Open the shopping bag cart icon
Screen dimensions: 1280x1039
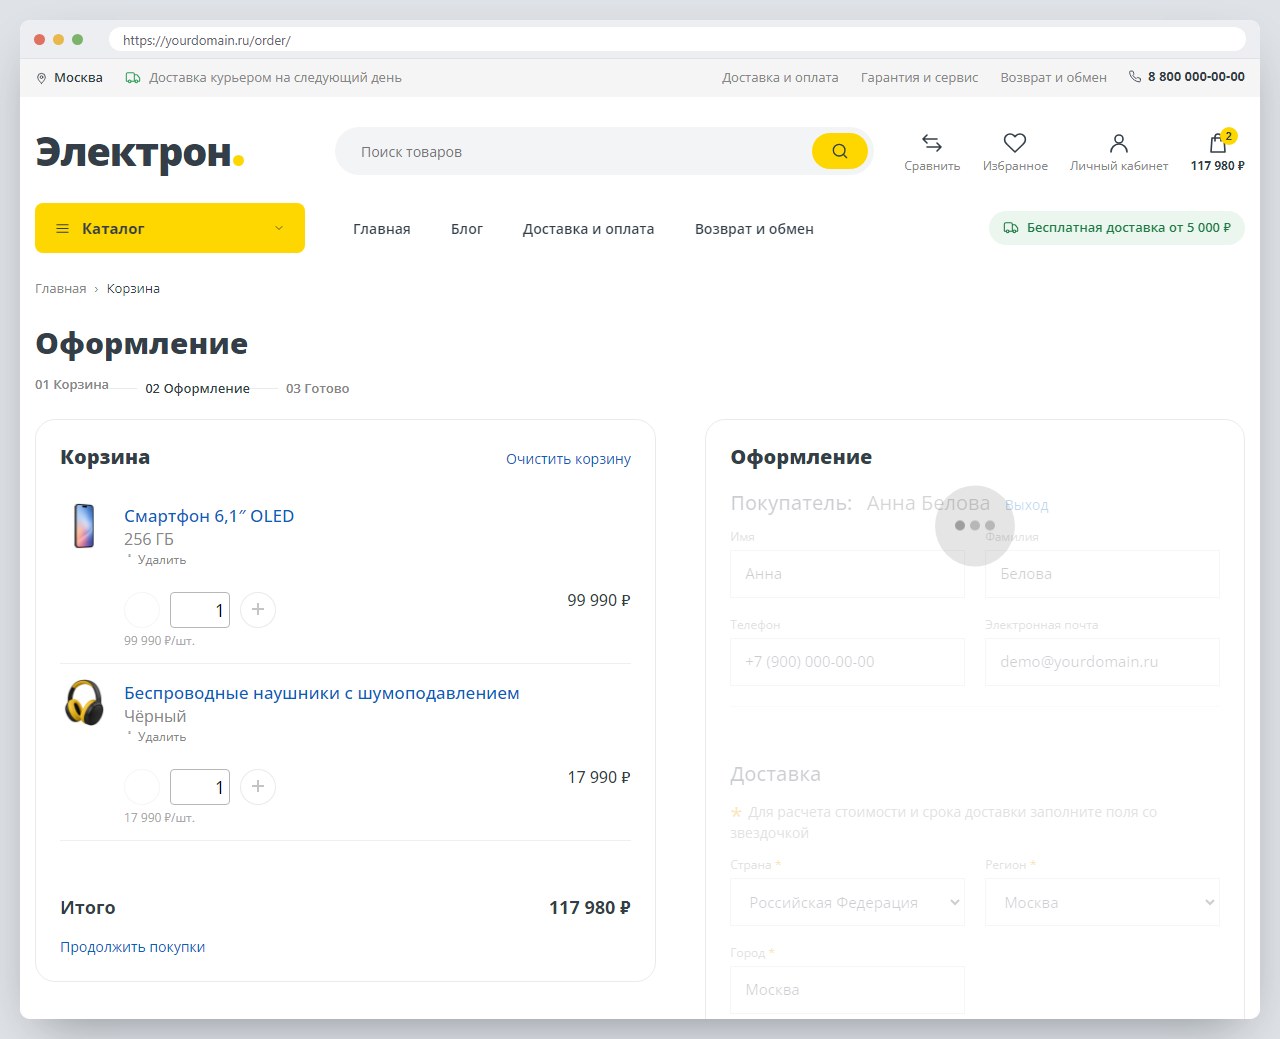[x=1218, y=143]
